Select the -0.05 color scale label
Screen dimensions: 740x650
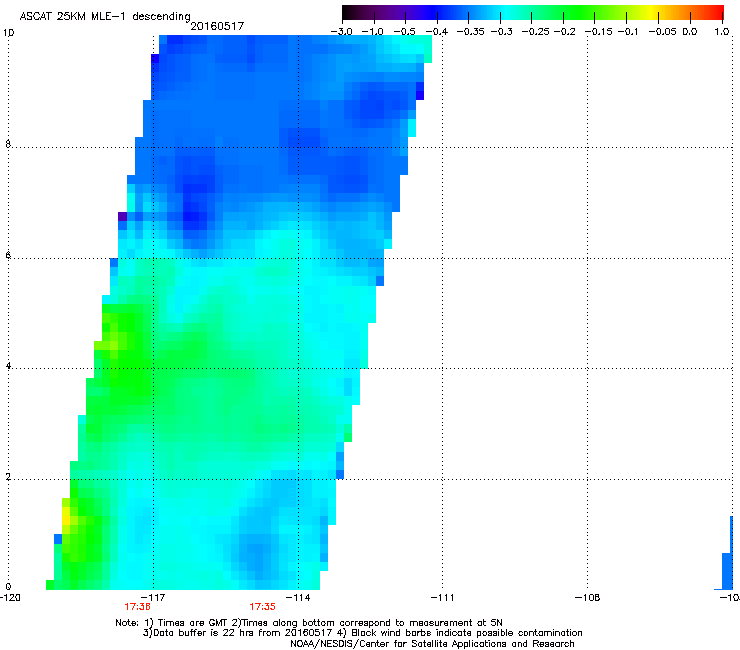(x=663, y=32)
